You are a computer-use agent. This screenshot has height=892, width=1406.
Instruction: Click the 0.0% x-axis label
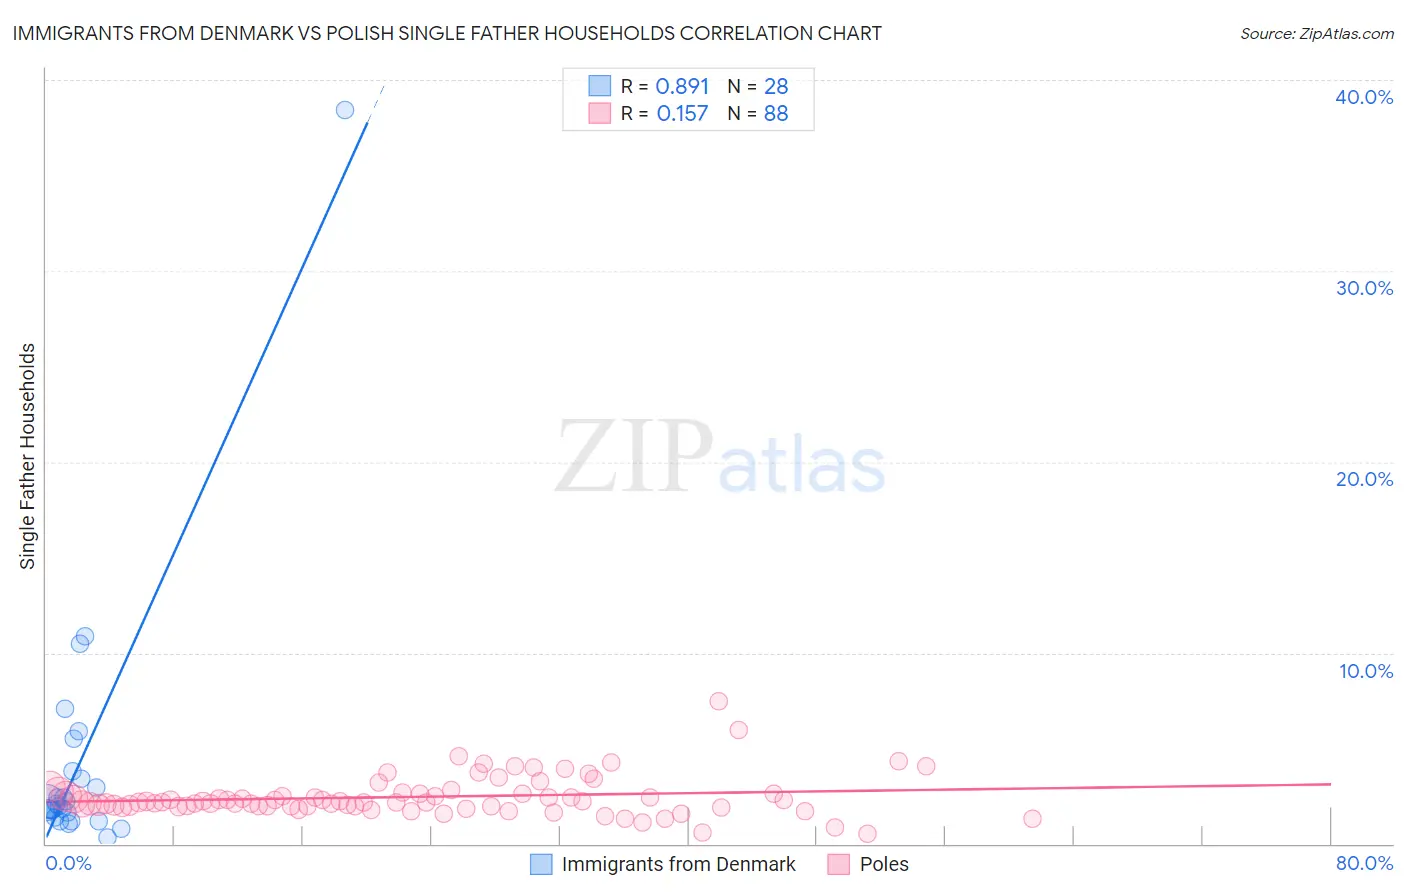[69, 863]
